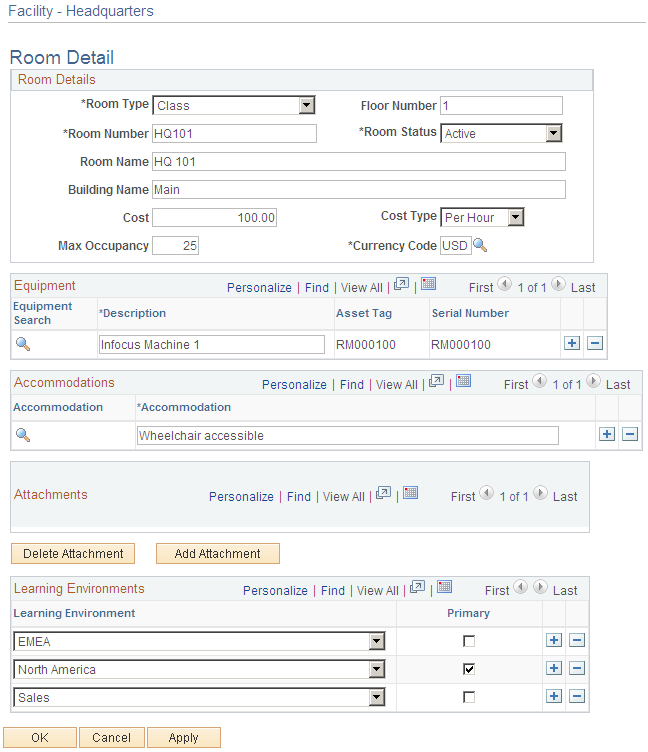Add a new equipment row with plus

tap(572, 343)
